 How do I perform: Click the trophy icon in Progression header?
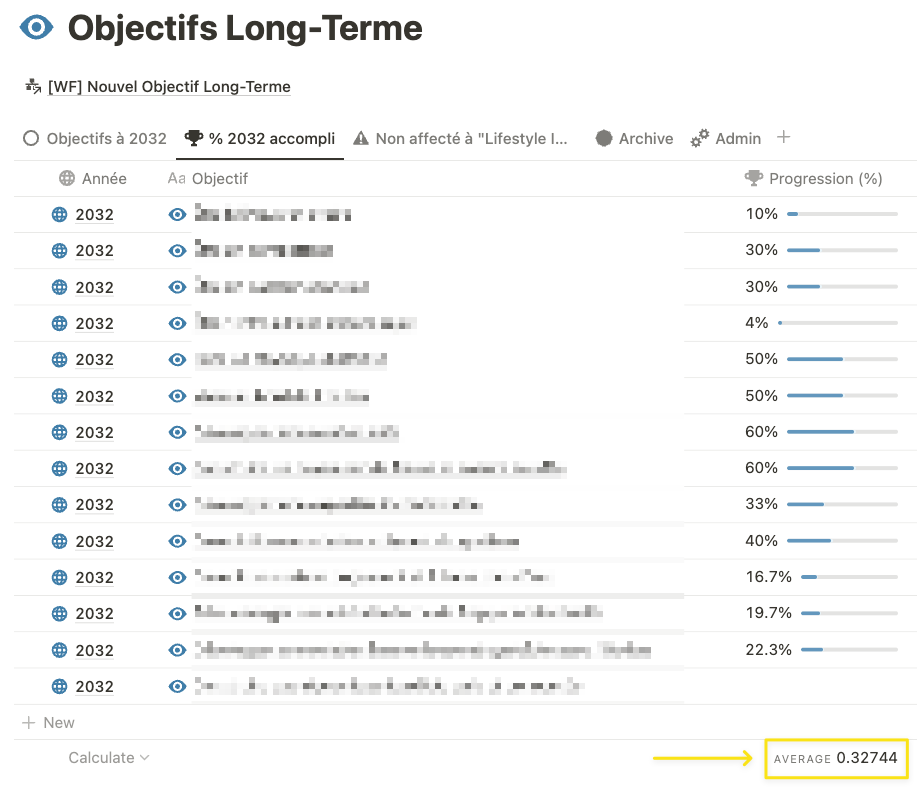click(754, 179)
